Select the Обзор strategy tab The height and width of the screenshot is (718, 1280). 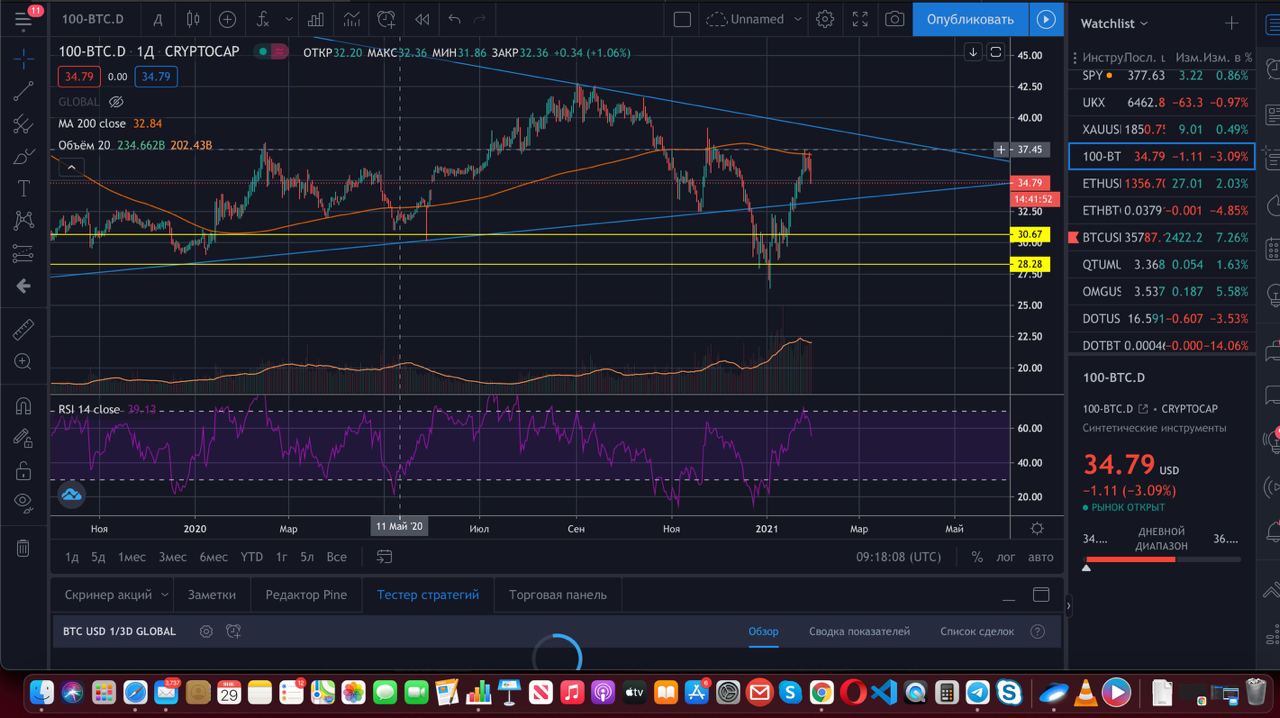click(x=763, y=631)
